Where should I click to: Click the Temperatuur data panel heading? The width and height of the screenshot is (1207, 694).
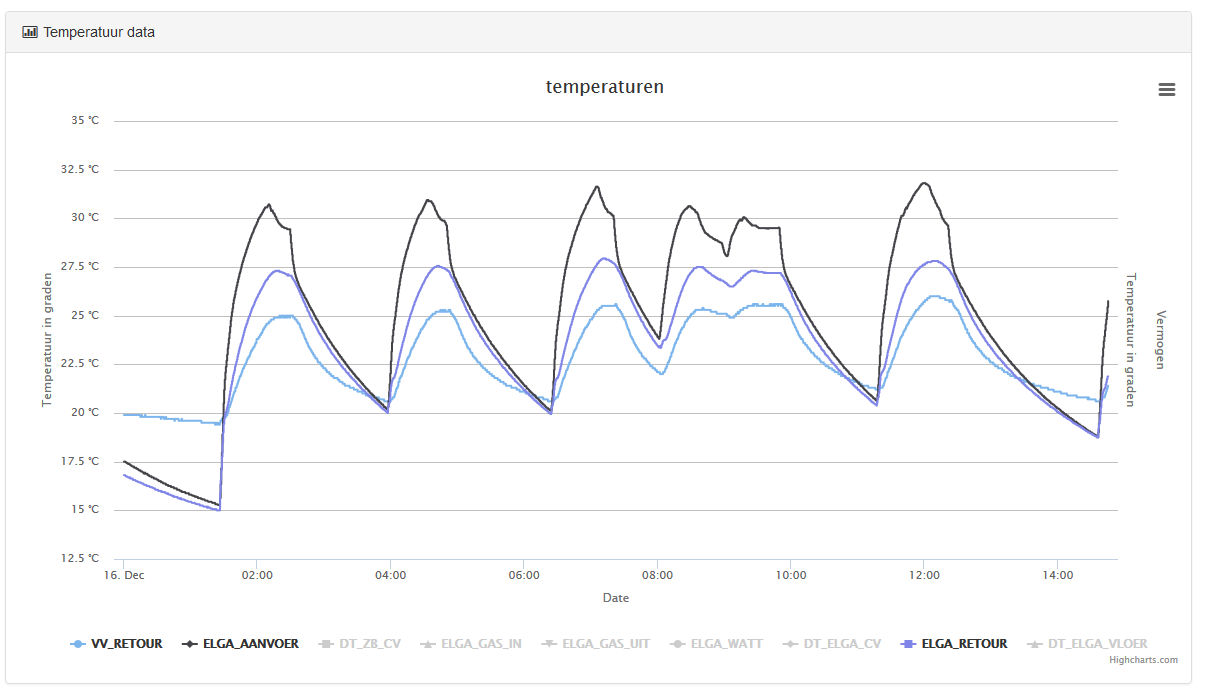[x=98, y=32]
